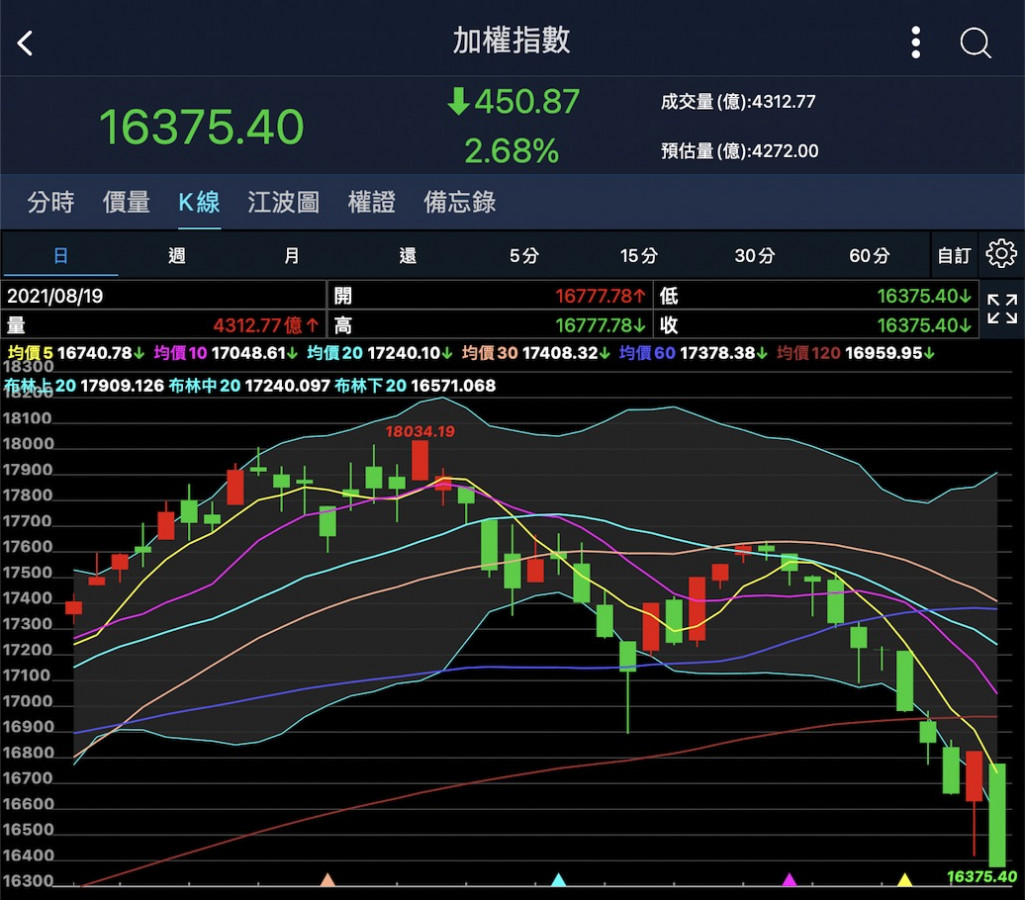
Task: Select the 週 weekly period
Action: (176, 256)
